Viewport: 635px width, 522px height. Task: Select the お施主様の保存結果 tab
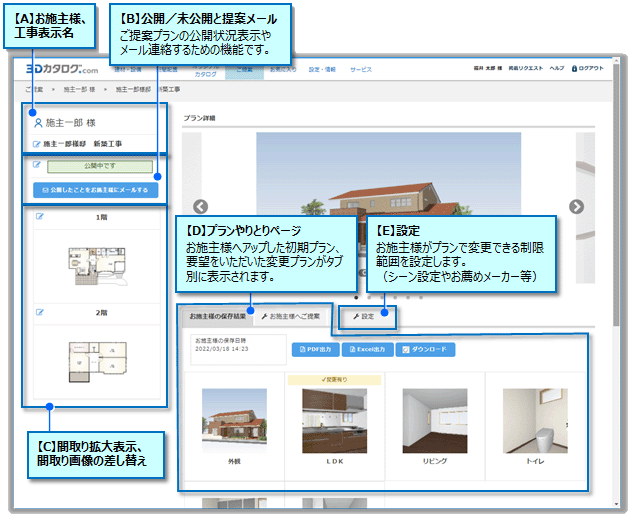(214, 316)
